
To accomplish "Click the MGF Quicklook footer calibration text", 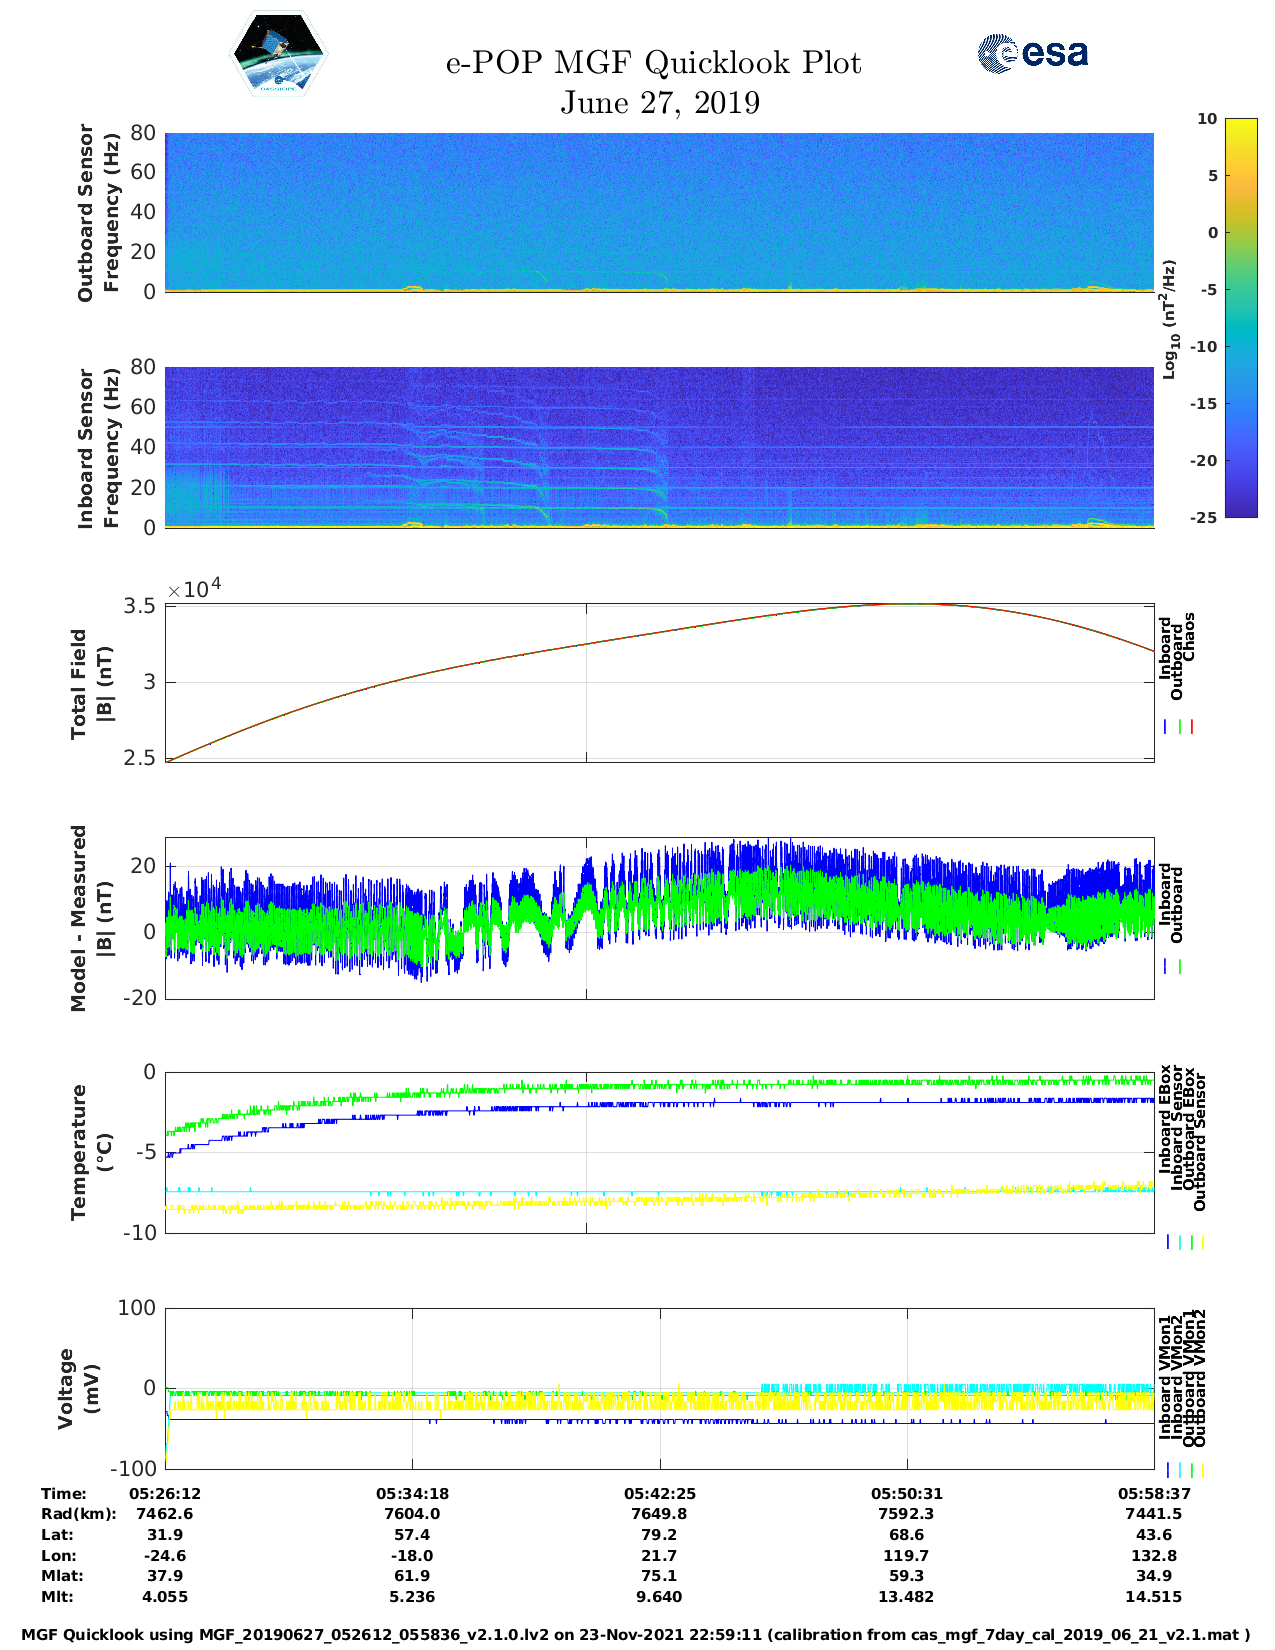I will click(636, 1635).
